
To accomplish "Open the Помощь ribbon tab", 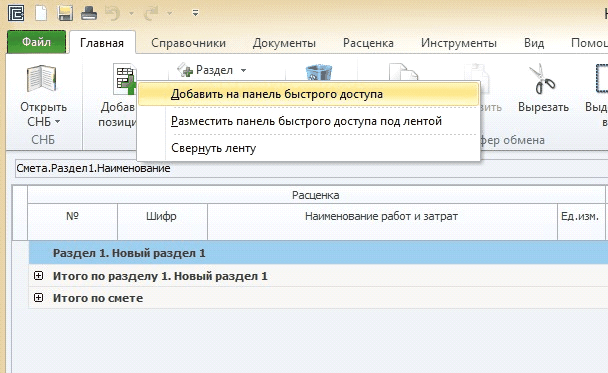I will tap(589, 43).
